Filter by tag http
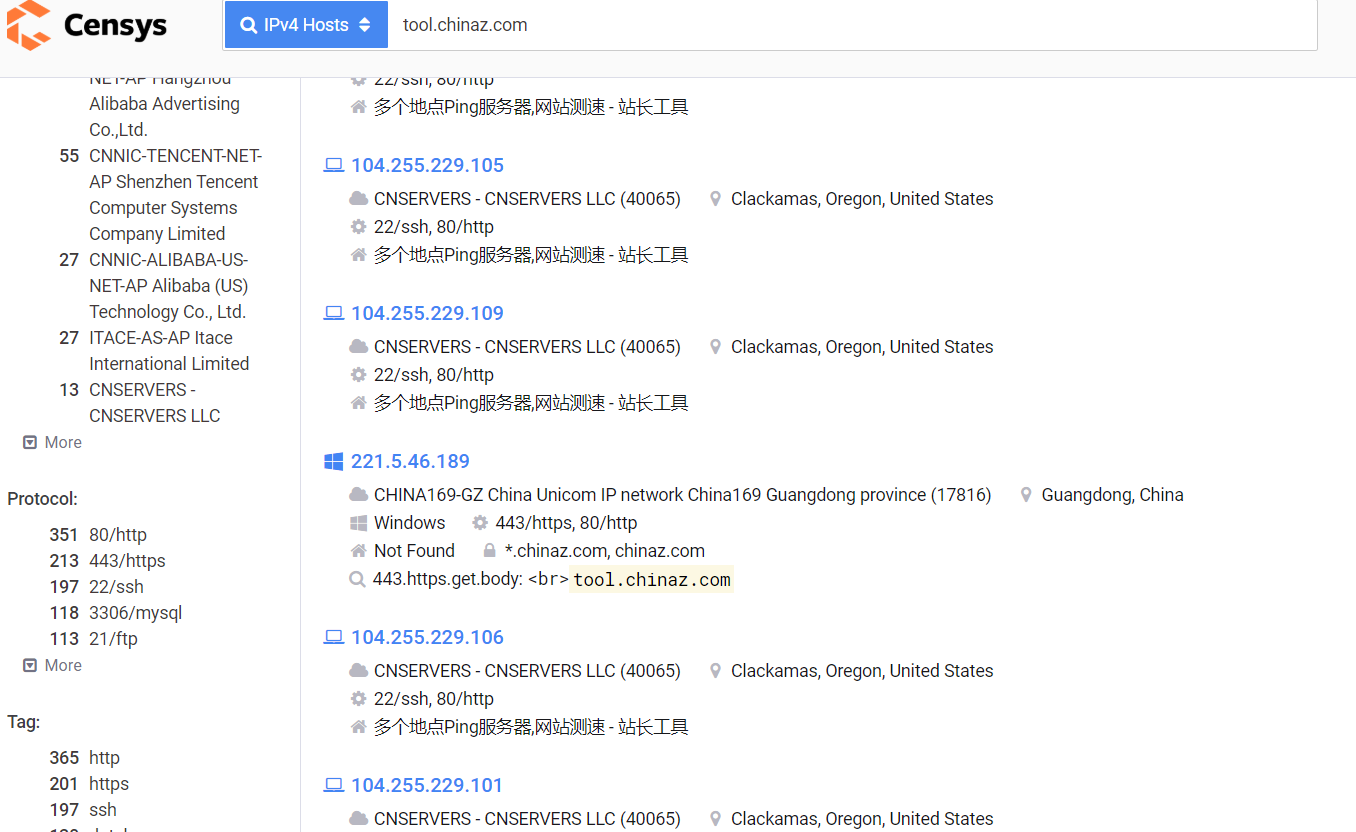The height and width of the screenshot is (832, 1356). tap(104, 758)
